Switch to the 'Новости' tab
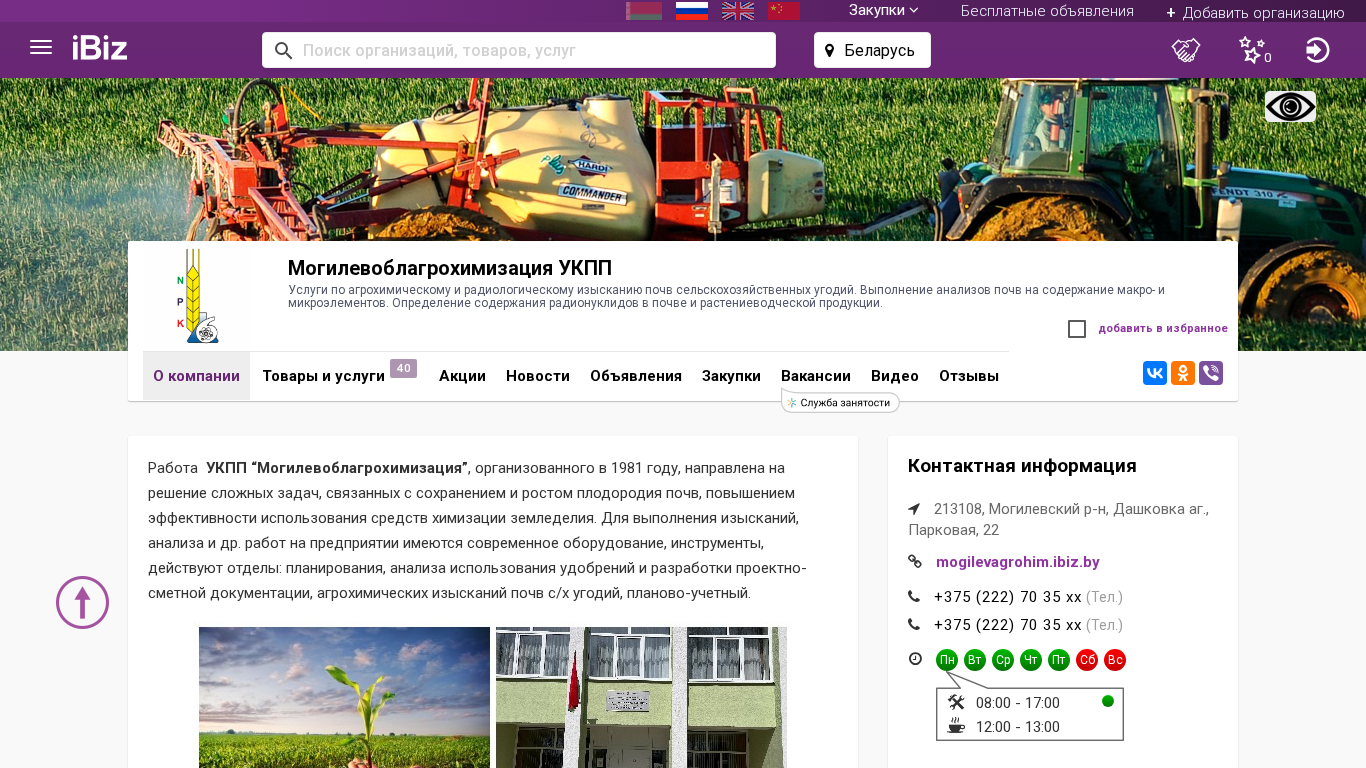The height and width of the screenshot is (768, 1366). (x=538, y=376)
